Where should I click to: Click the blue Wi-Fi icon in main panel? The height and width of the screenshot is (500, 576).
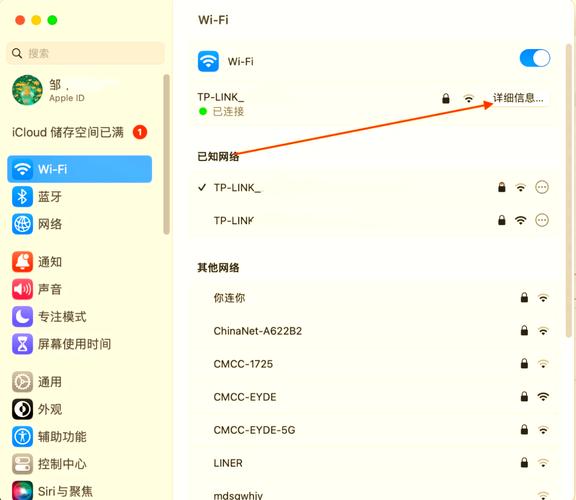coord(208,61)
